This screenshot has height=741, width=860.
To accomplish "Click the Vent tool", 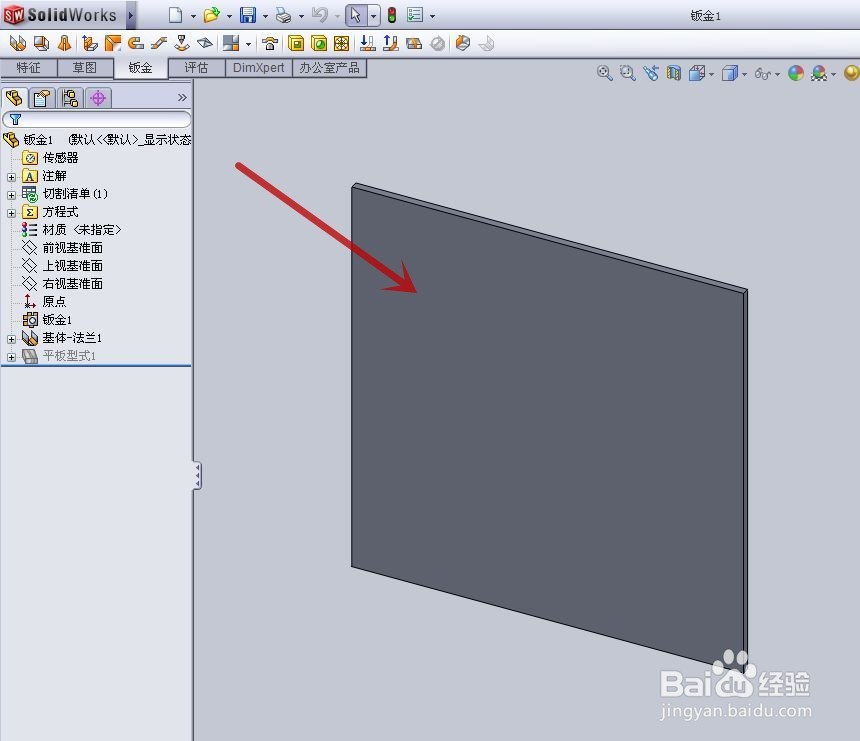I will coord(342,43).
